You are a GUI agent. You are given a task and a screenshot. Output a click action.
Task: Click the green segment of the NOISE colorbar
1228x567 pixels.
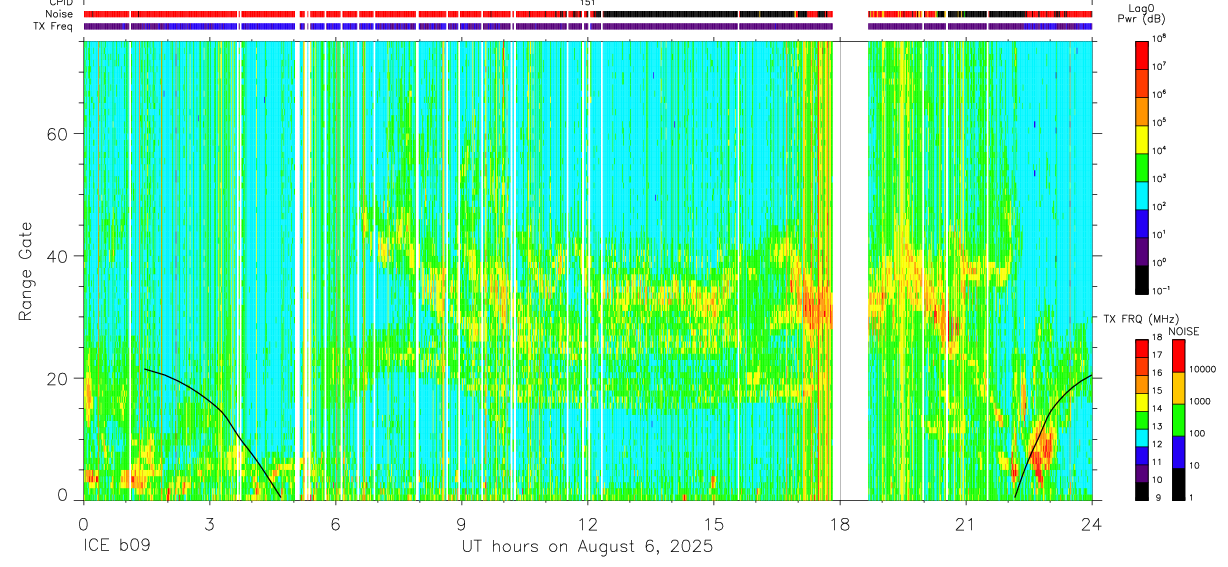click(1179, 419)
